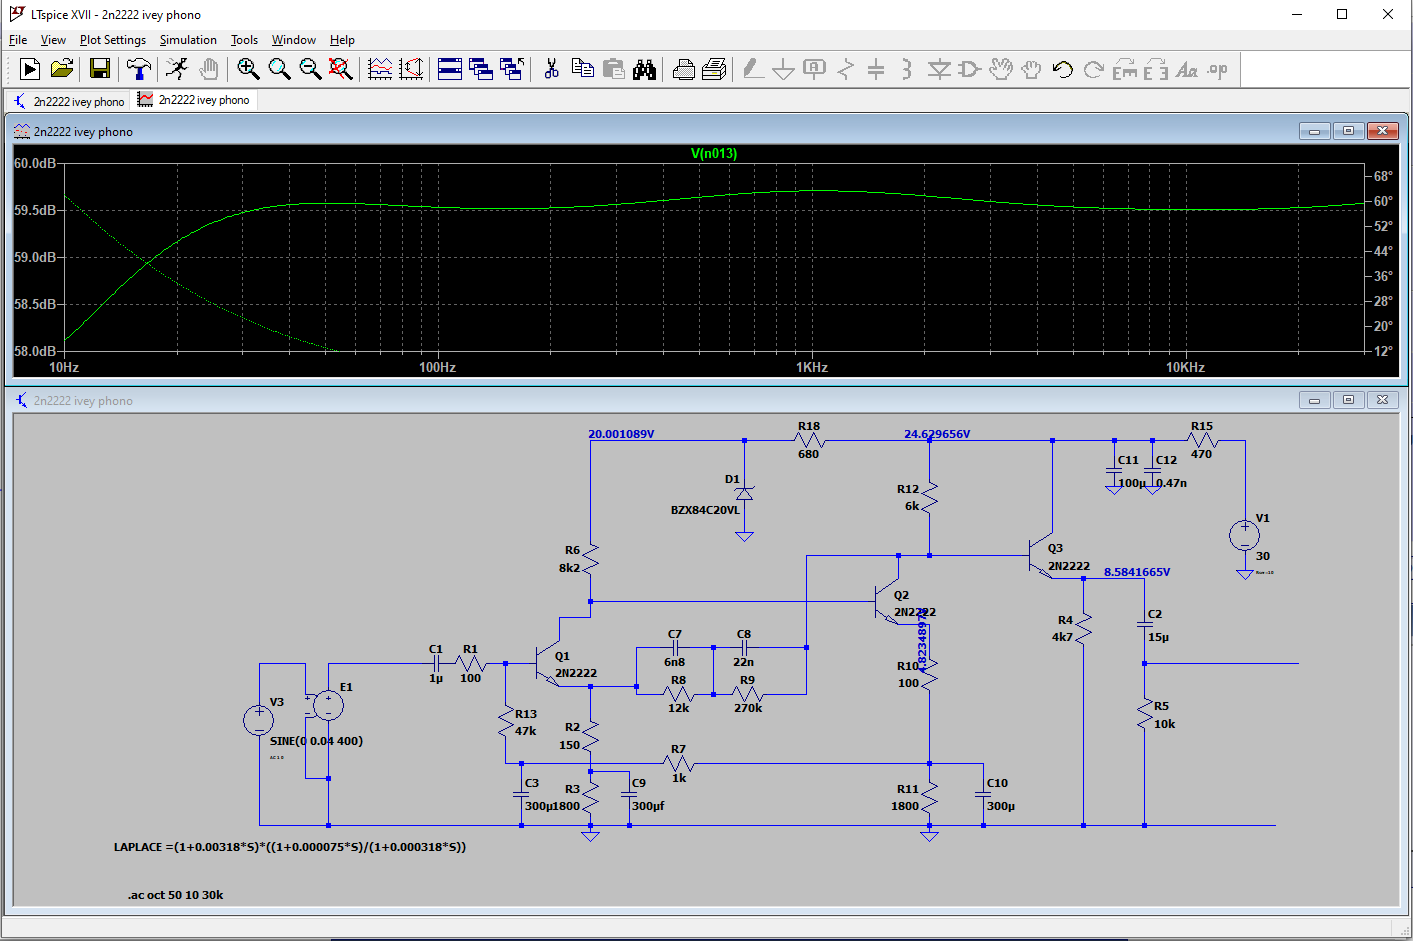
Task: Open the View menu
Action: pos(53,40)
